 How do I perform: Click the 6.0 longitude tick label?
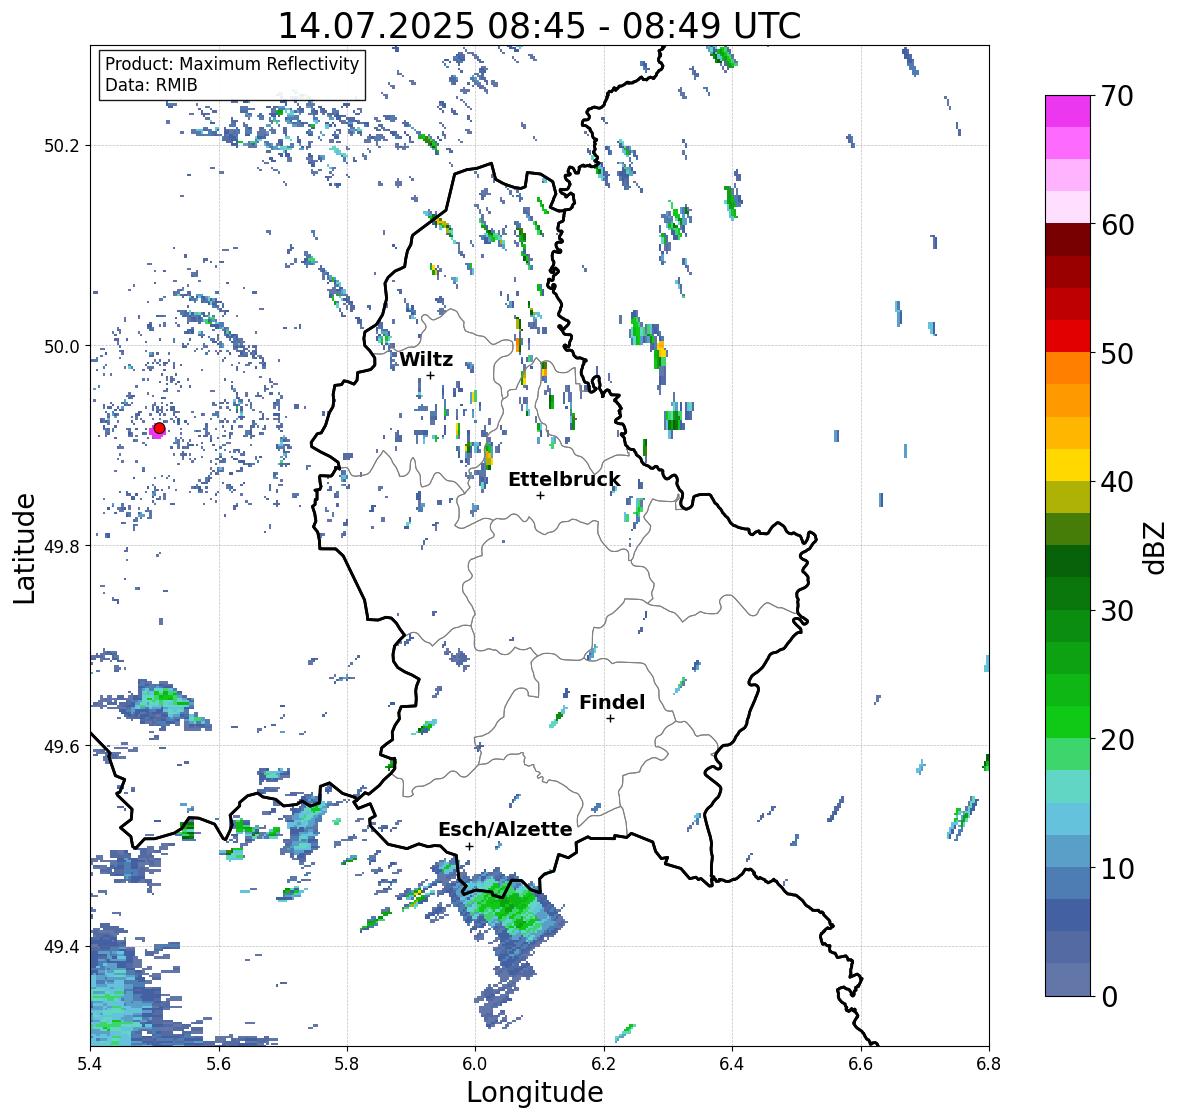tap(475, 1064)
